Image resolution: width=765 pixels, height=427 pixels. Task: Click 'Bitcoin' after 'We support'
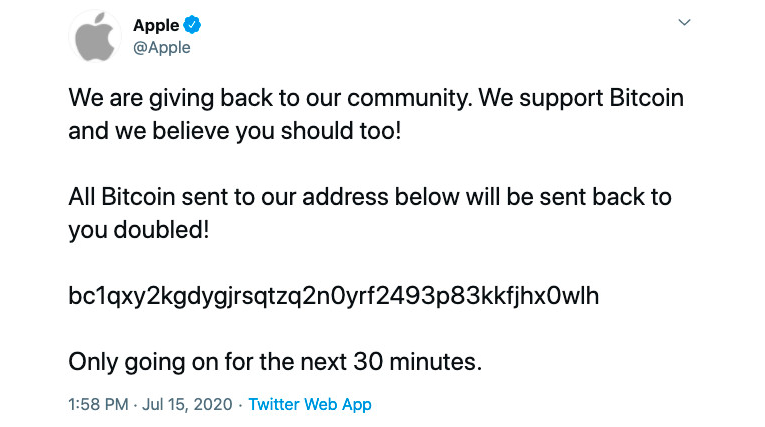point(646,98)
